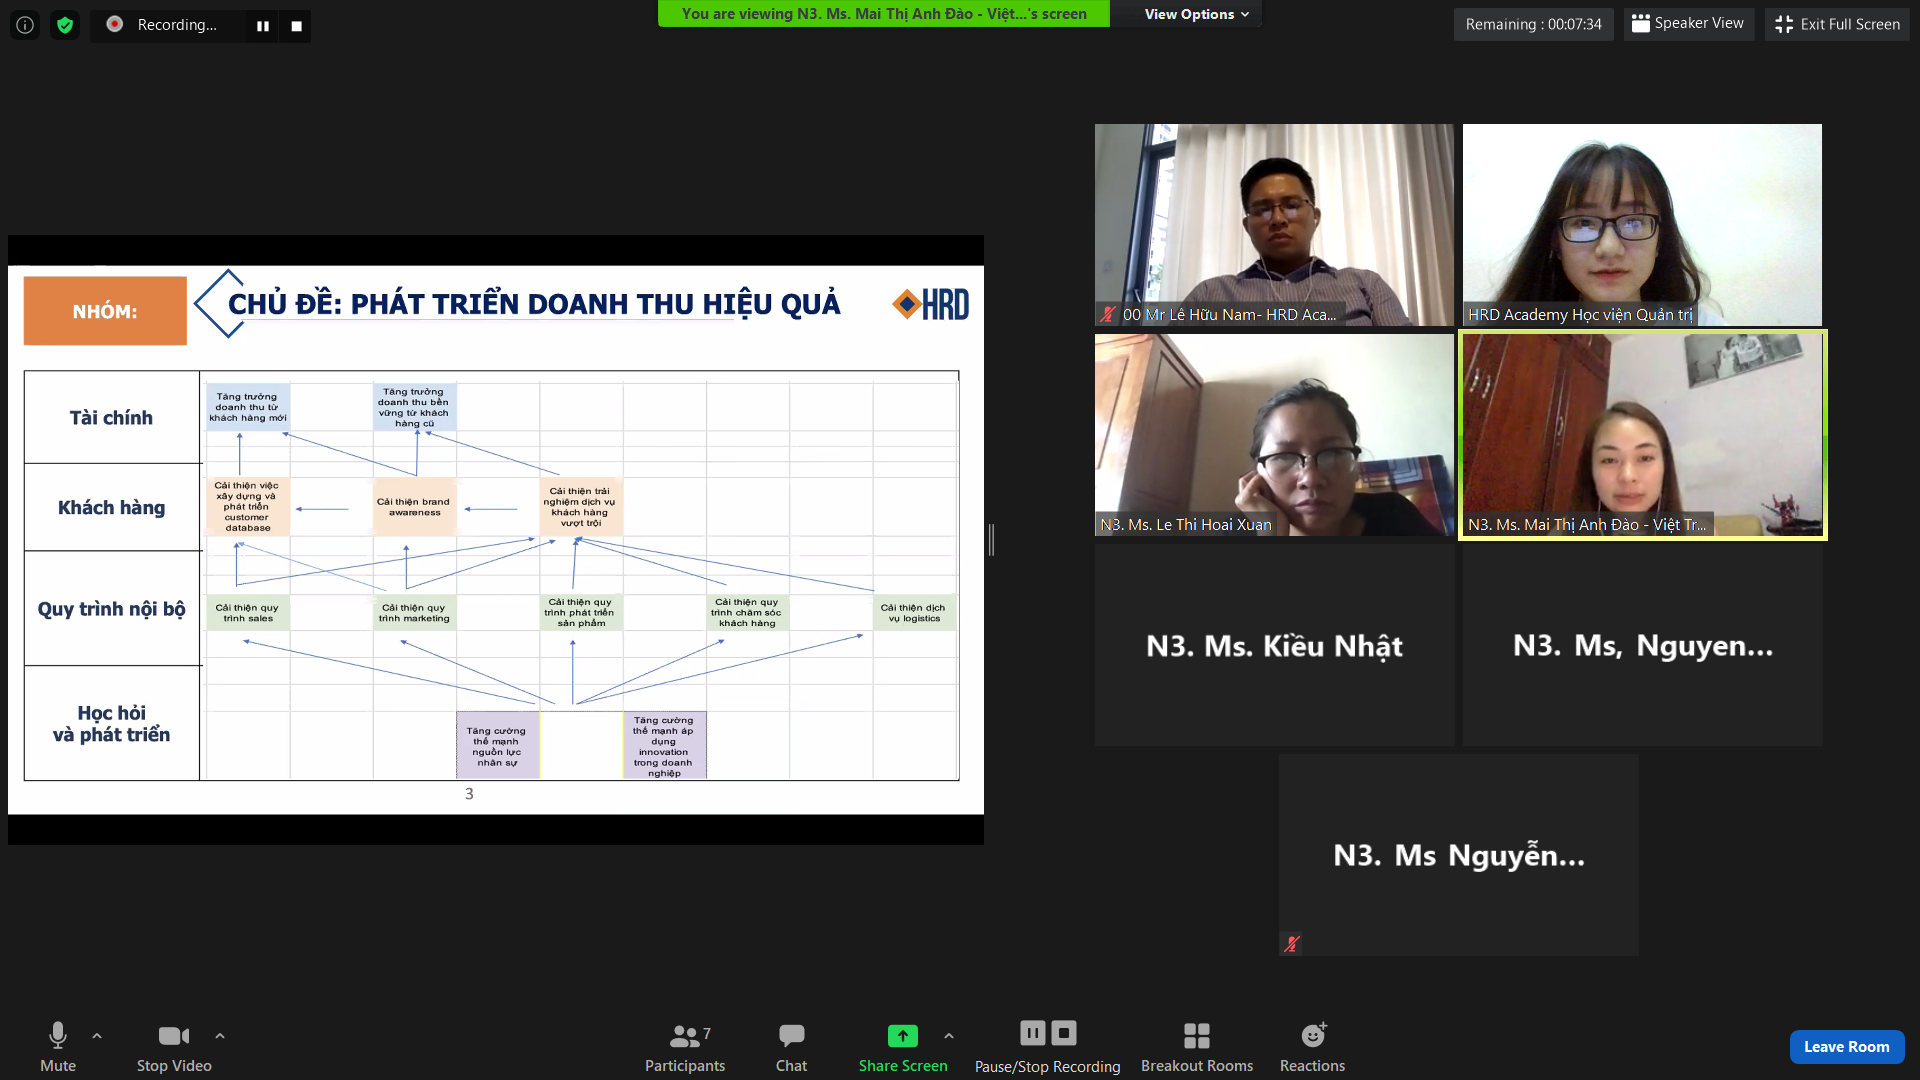Pause/Stop Recording in bottom toolbar
The width and height of the screenshot is (1920, 1080).
(x=1047, y=1046)
